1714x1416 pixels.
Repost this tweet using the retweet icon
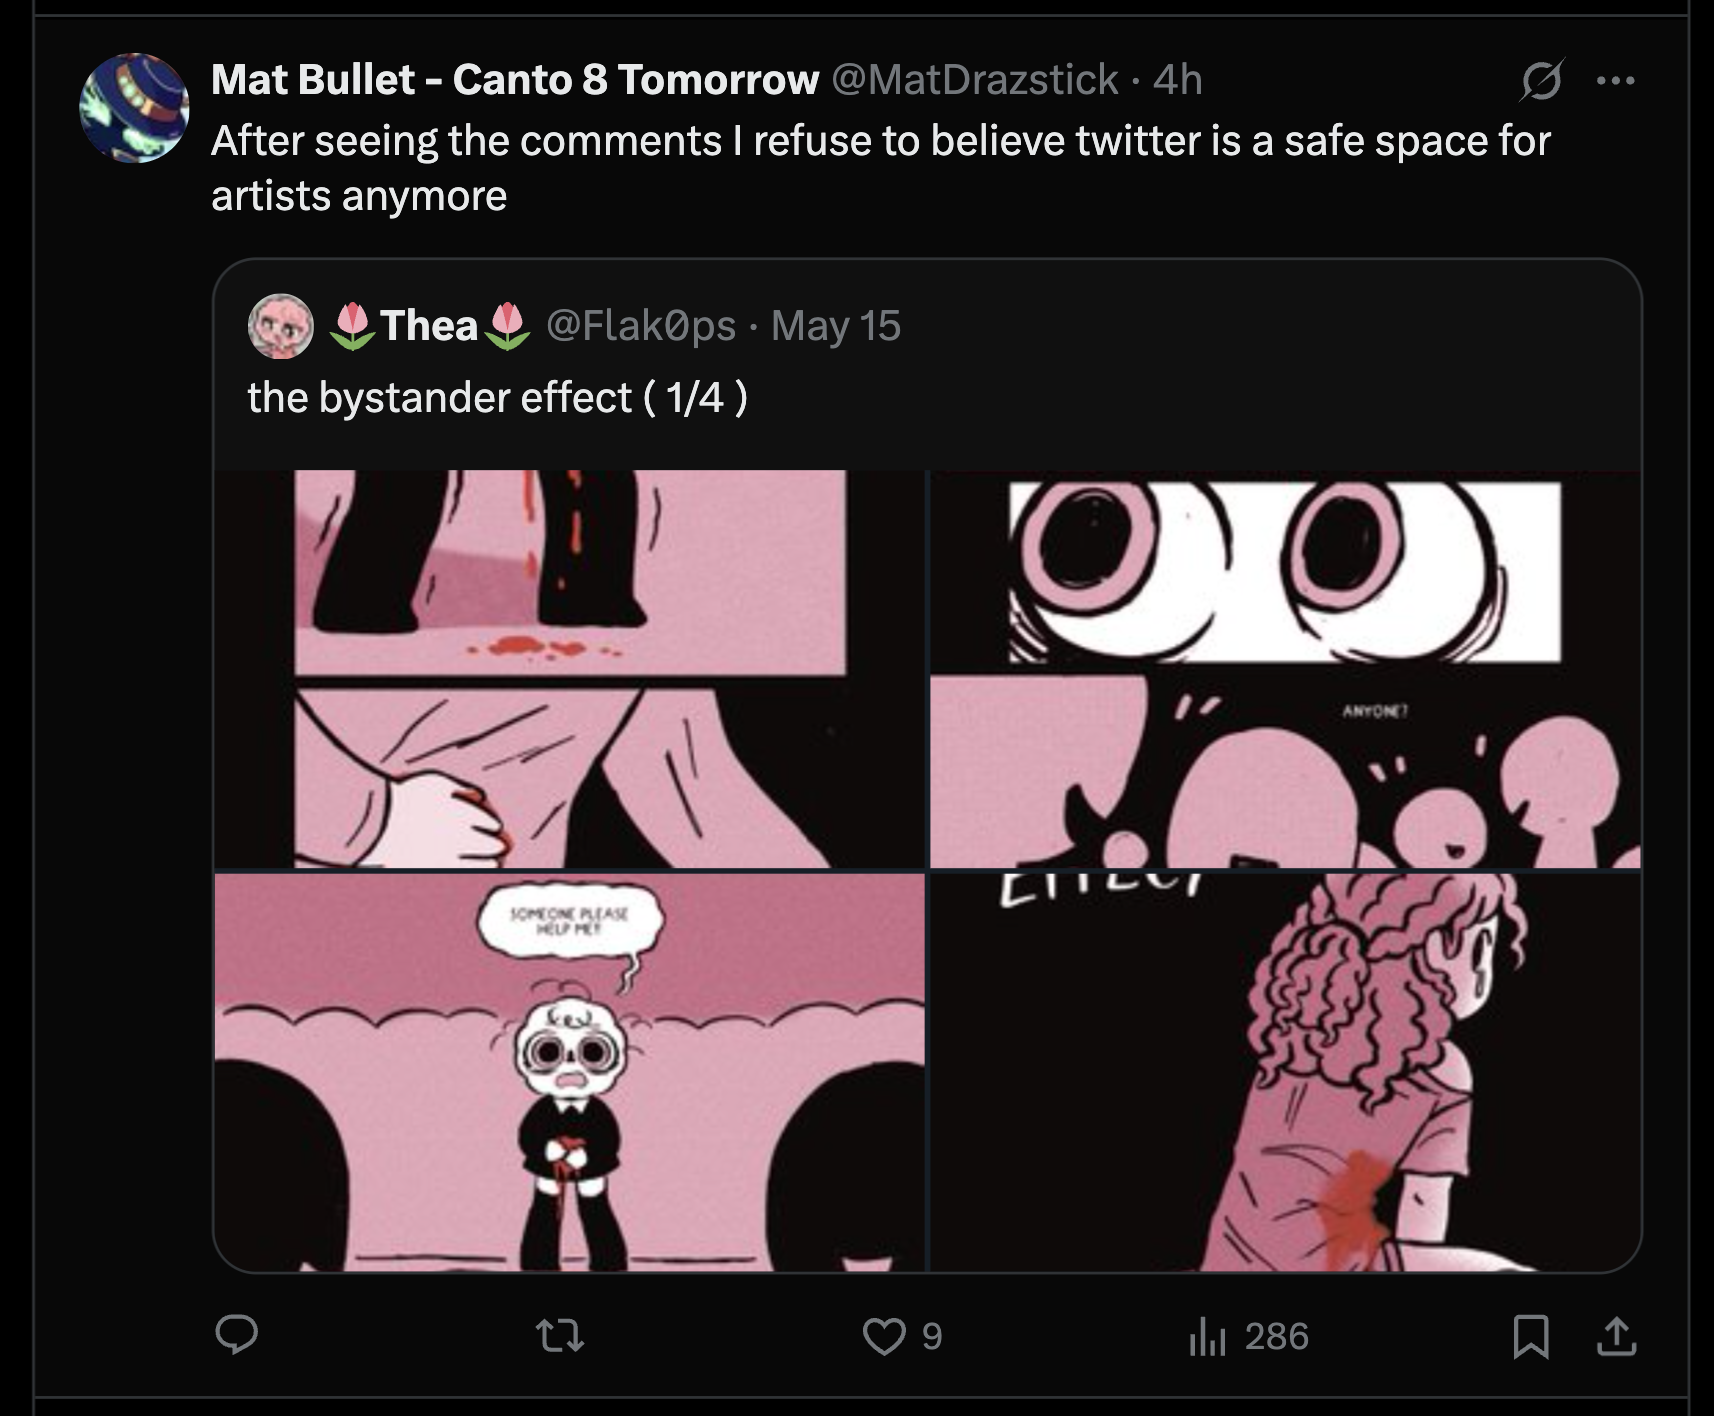pos(560,1335)
